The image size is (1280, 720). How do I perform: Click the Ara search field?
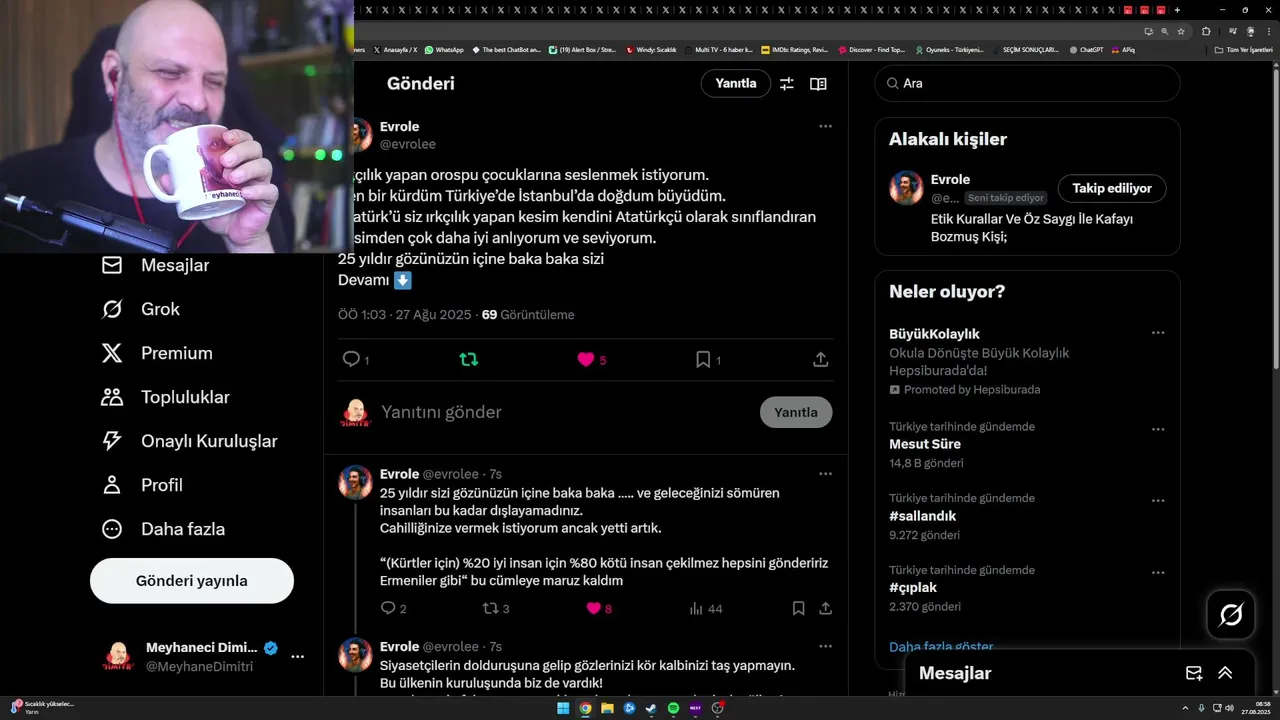pyautogui.click(x=1028, y=83)
